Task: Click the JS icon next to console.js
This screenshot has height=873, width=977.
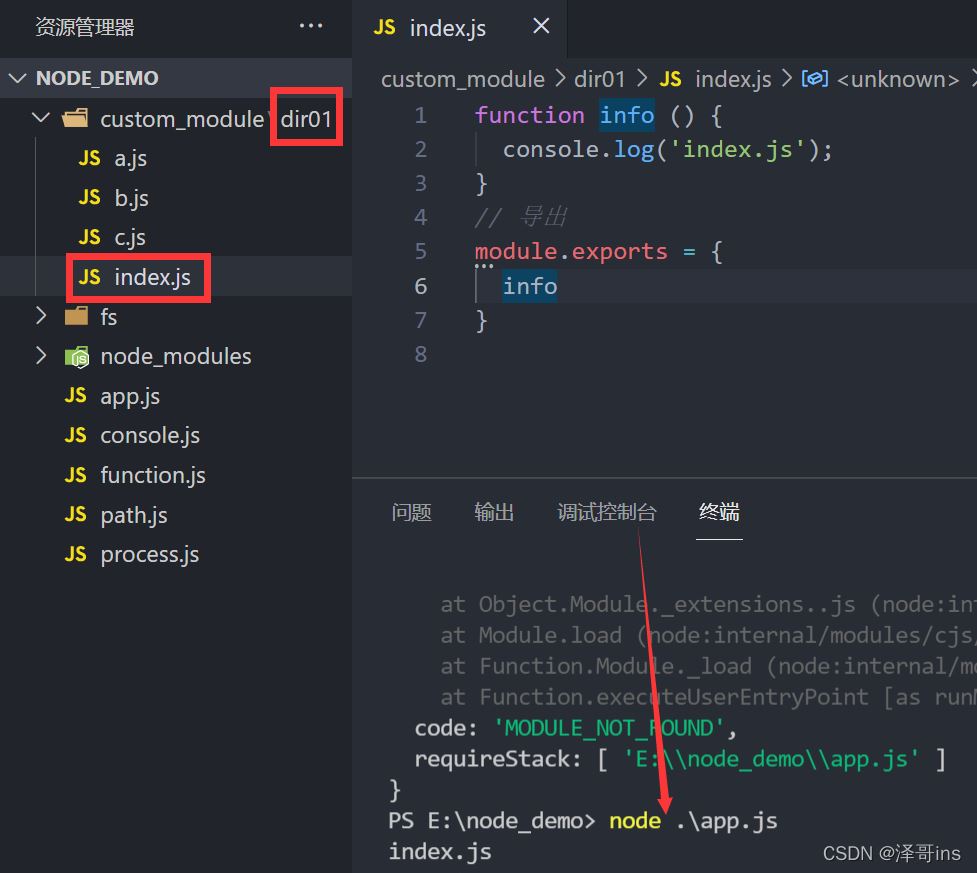Action: point(75,435)
